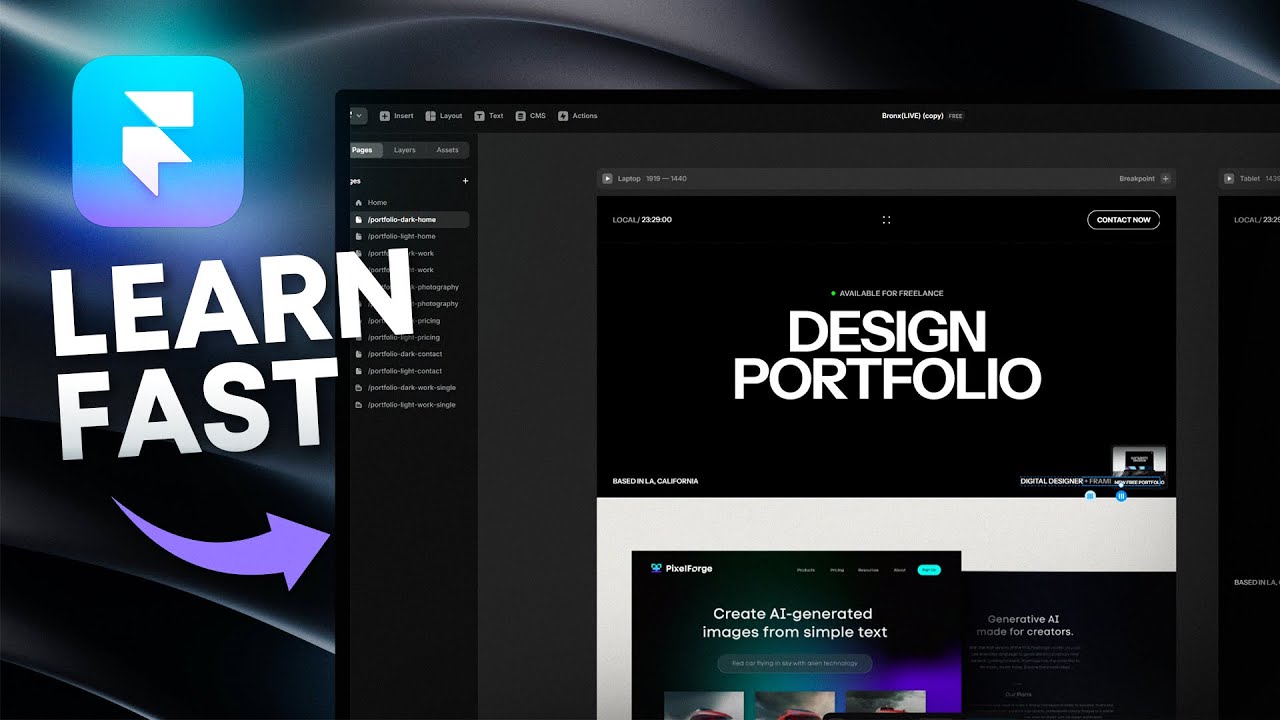
Task: Click the four-dot menu icon in the Laptop breakpoint header
Action: coord(886,220)
